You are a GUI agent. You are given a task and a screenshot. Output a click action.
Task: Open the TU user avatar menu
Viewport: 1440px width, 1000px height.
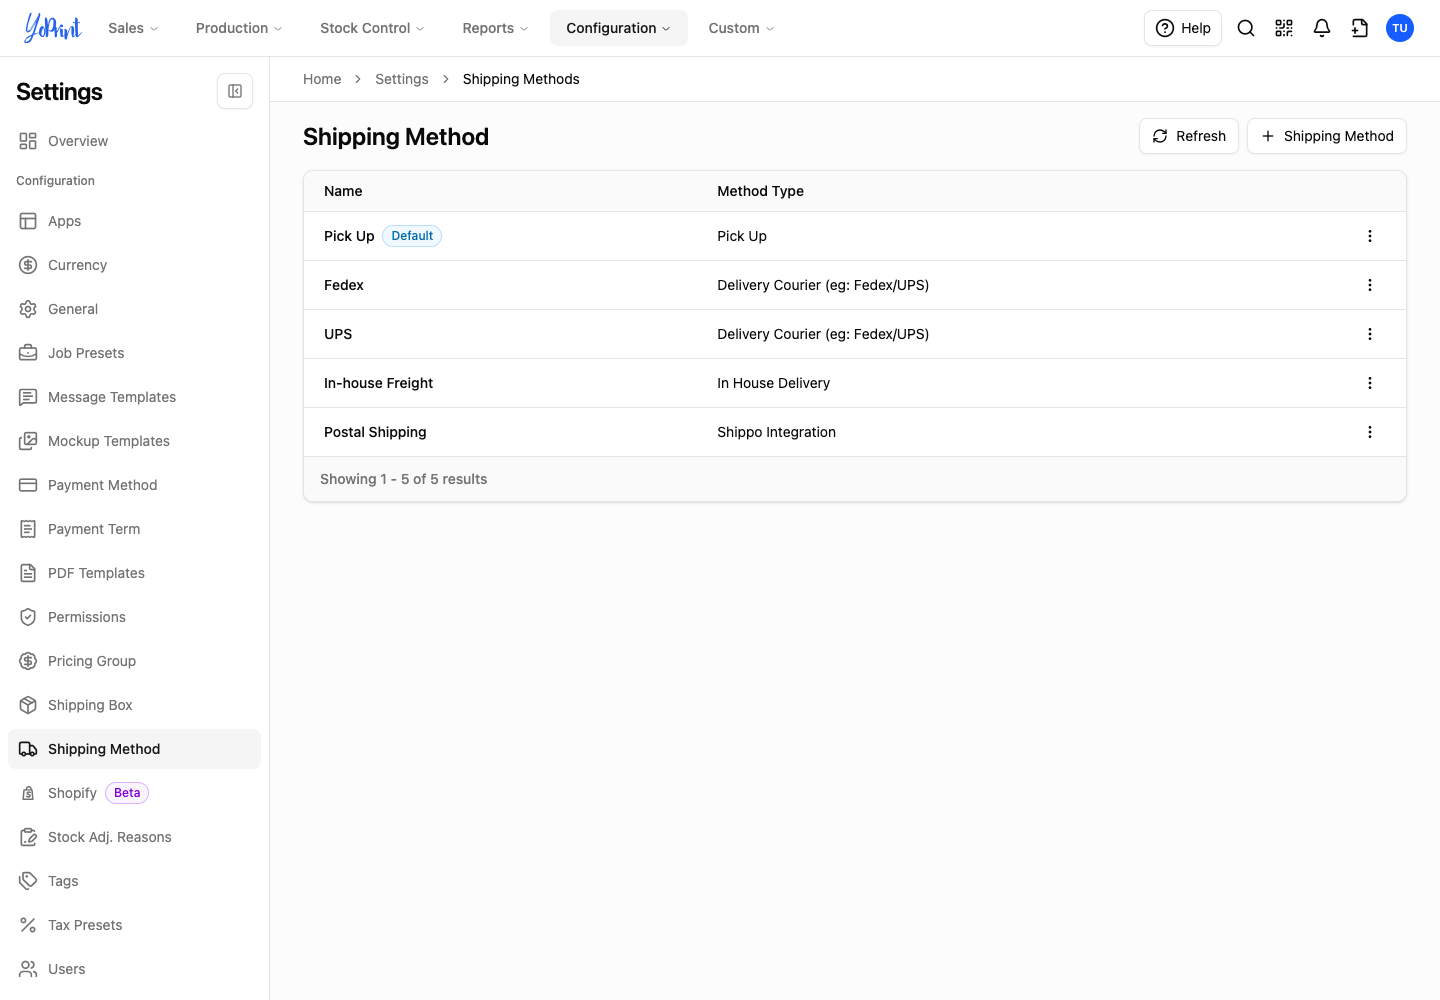coord(1400,28)
